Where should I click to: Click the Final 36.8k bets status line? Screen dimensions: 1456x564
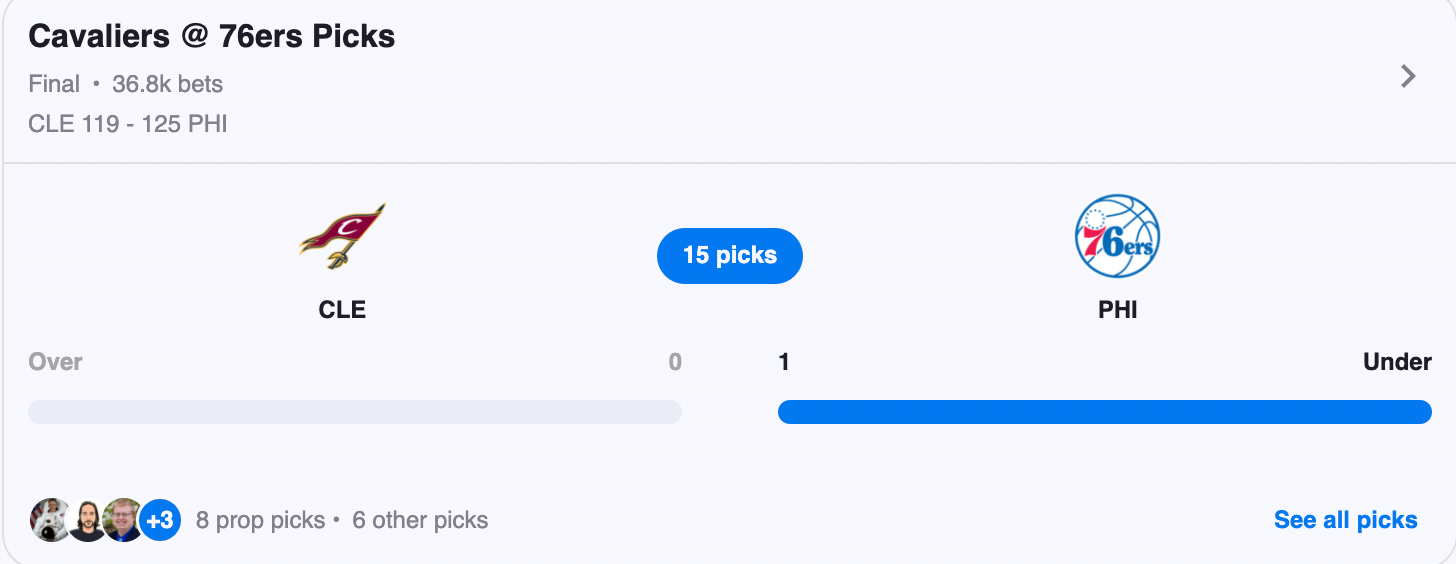126,84
